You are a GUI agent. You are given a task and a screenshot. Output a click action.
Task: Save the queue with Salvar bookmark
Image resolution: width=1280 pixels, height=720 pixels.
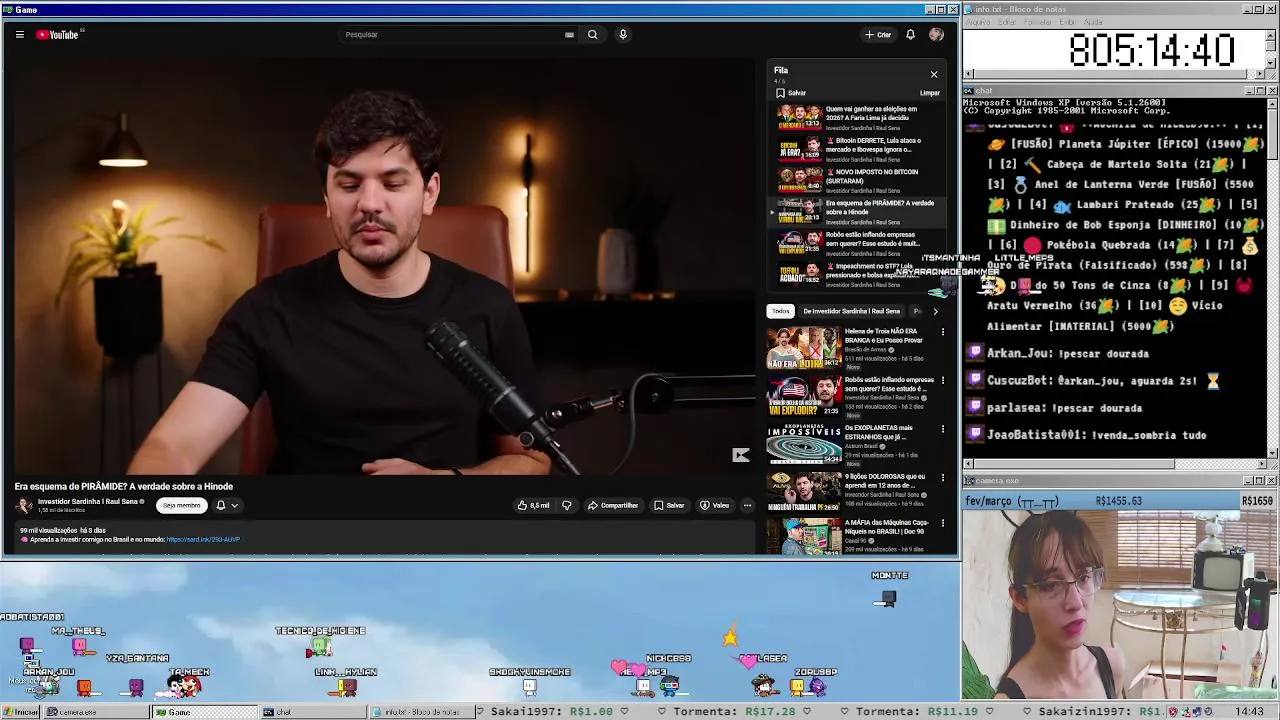pos(791,93)
